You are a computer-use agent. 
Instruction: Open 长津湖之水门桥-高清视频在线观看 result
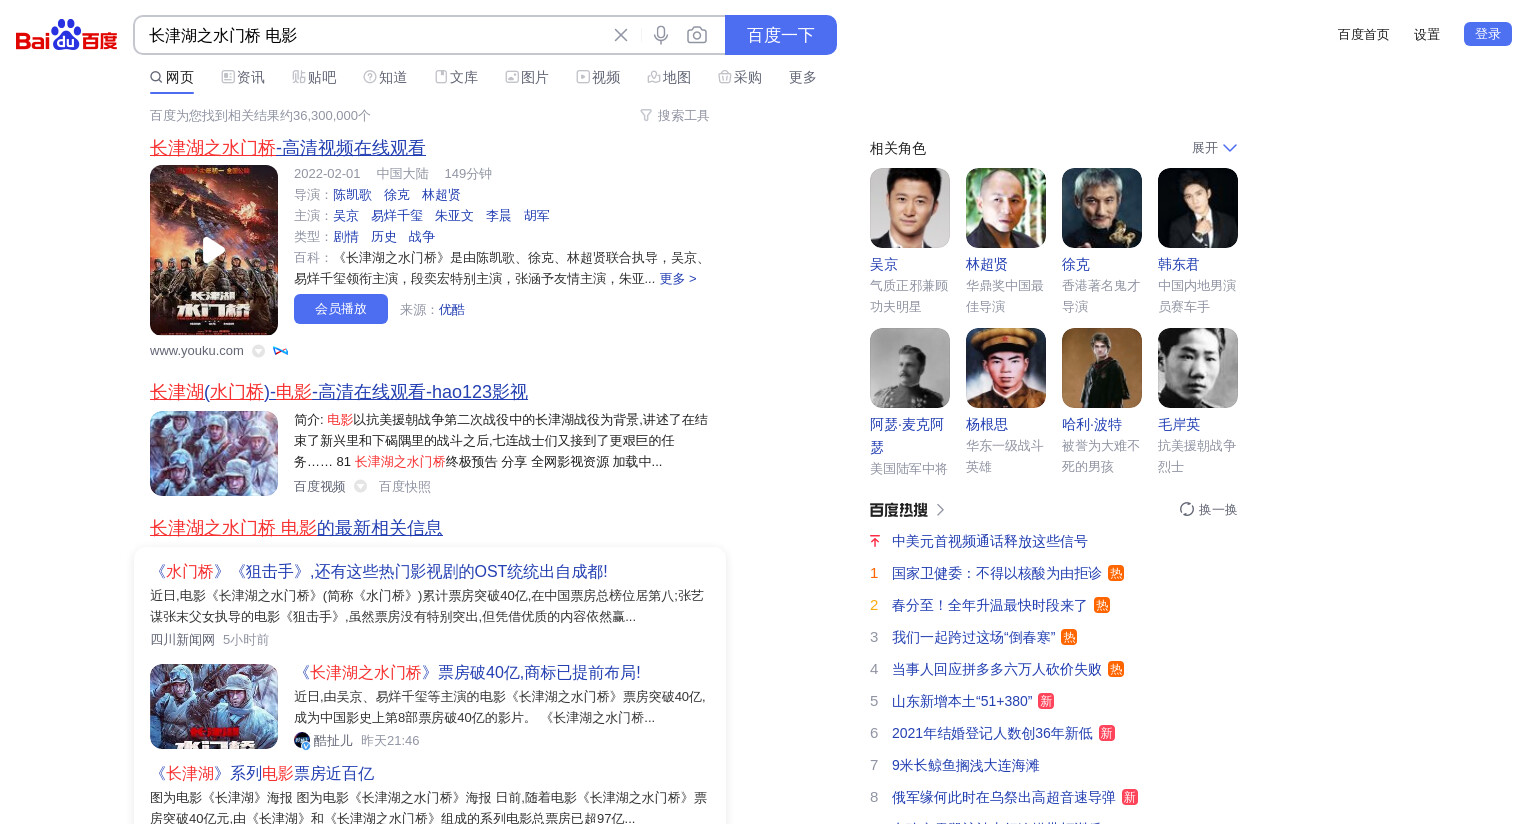click(x=288, y=148)
